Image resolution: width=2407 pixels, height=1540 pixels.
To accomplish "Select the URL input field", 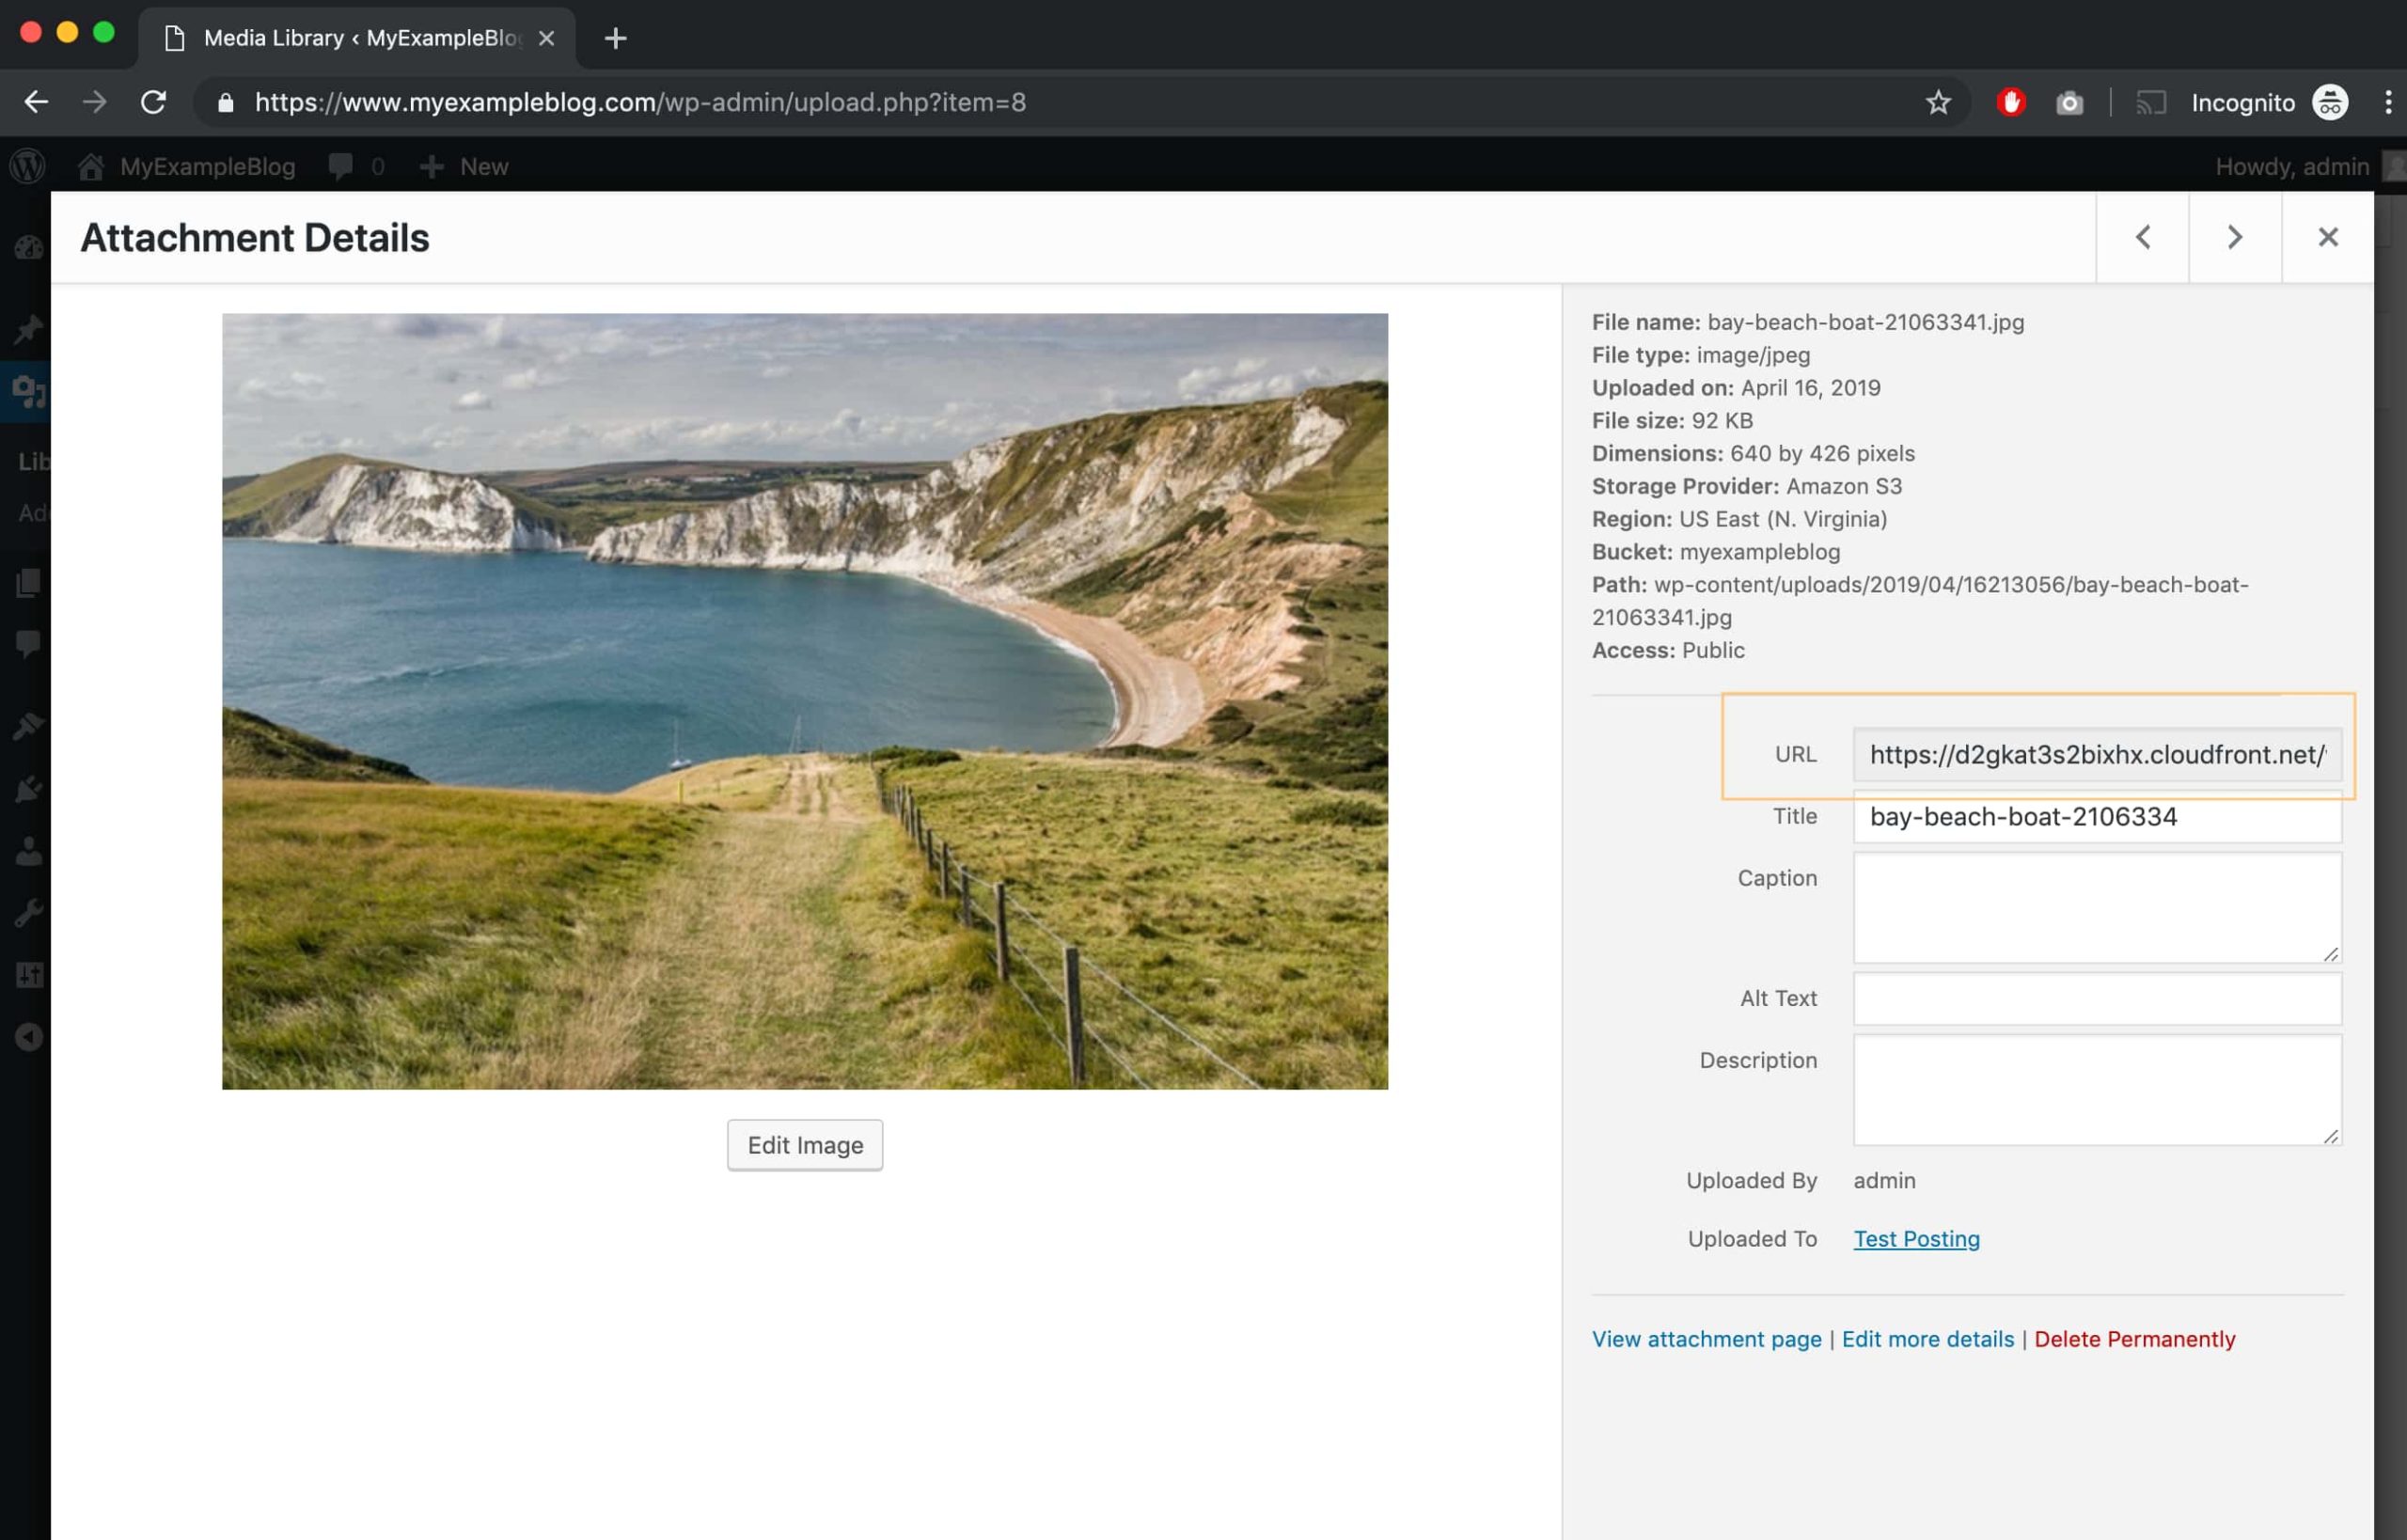I will (x=2099, y=754).
